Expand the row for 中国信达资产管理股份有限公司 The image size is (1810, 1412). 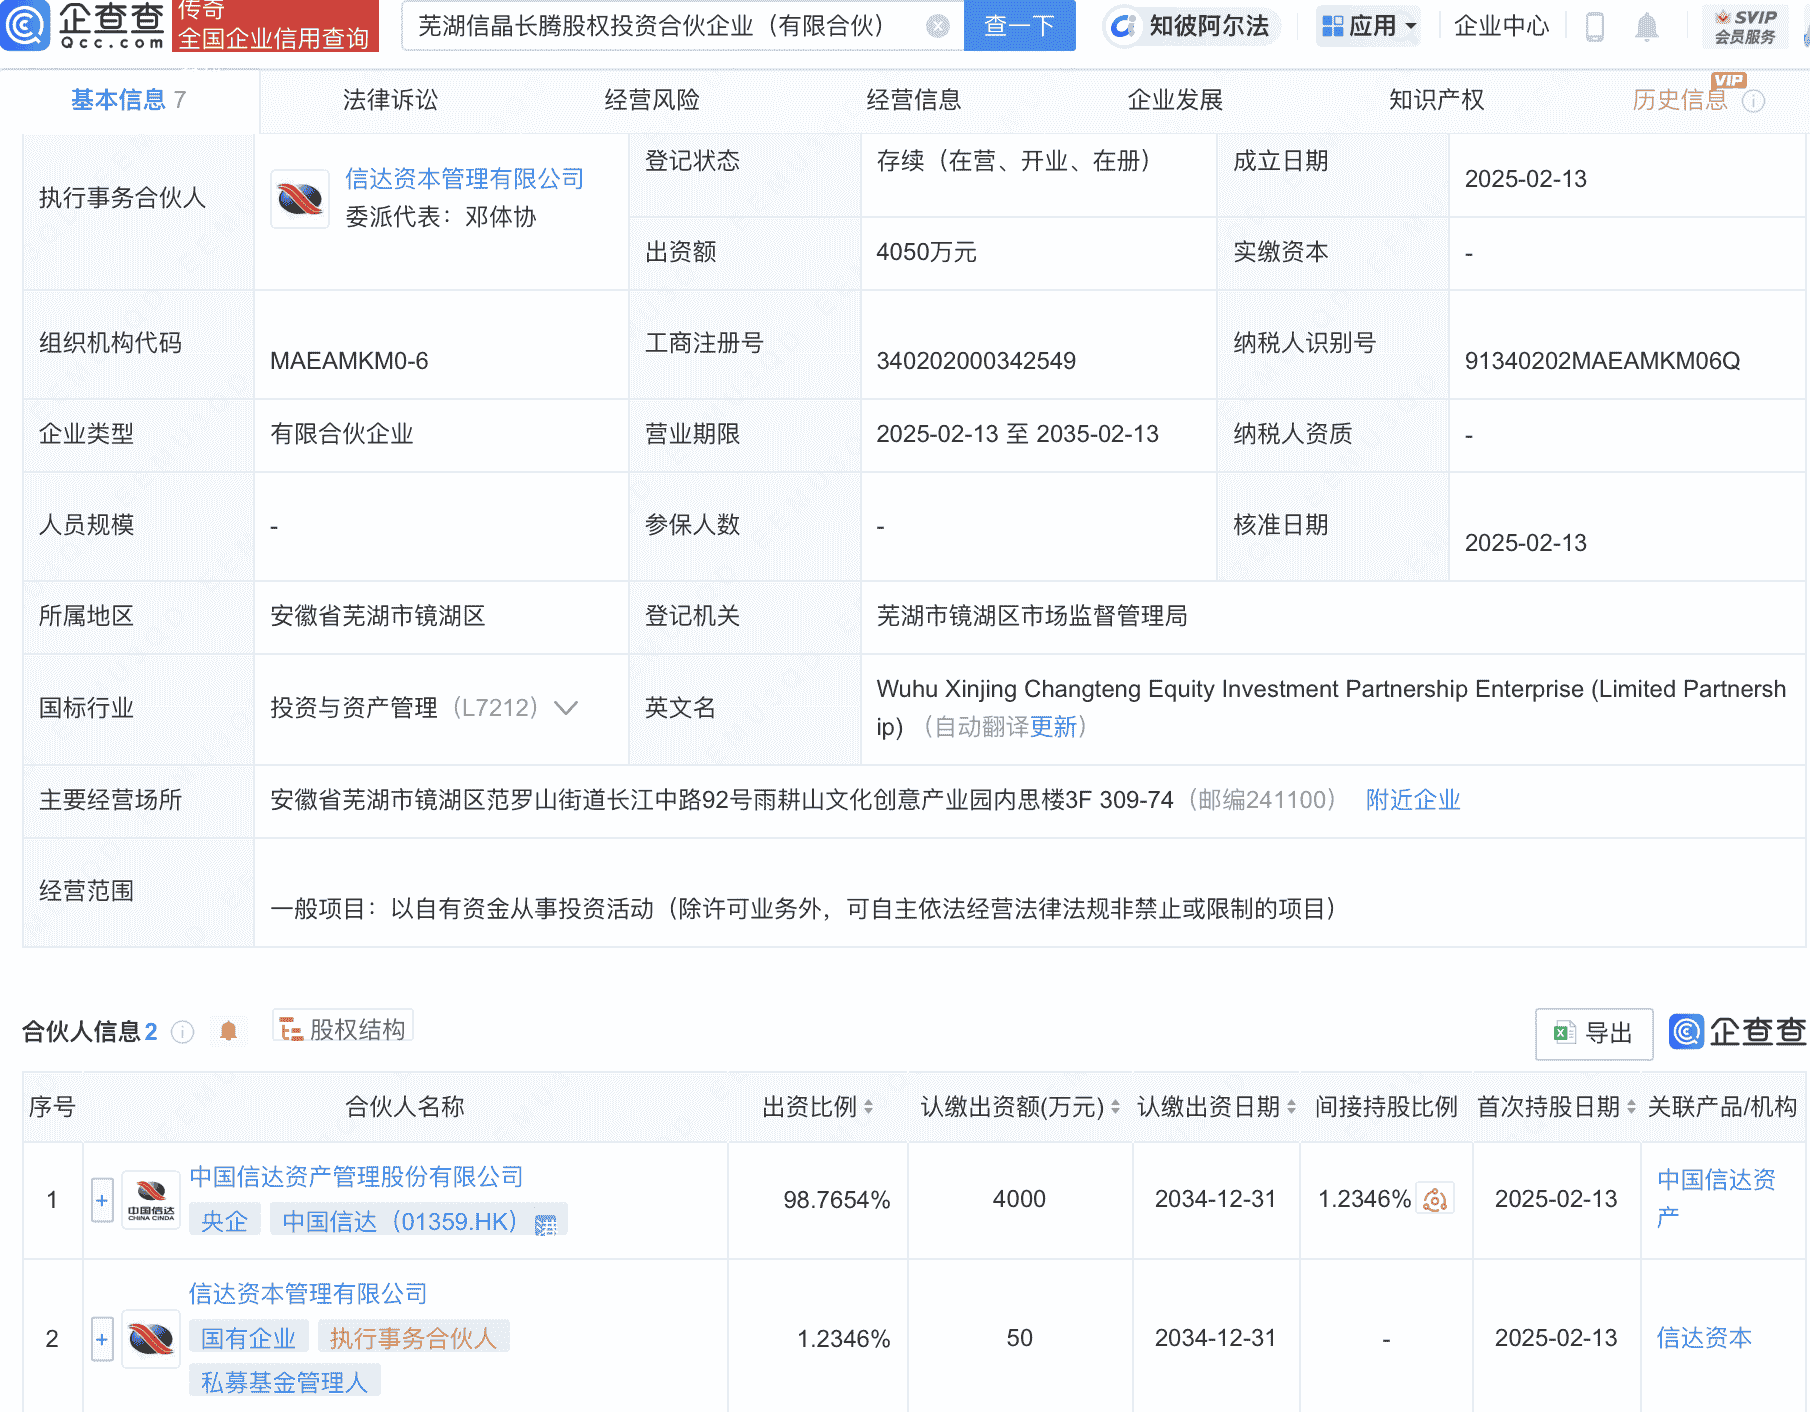pos(101,1199)
